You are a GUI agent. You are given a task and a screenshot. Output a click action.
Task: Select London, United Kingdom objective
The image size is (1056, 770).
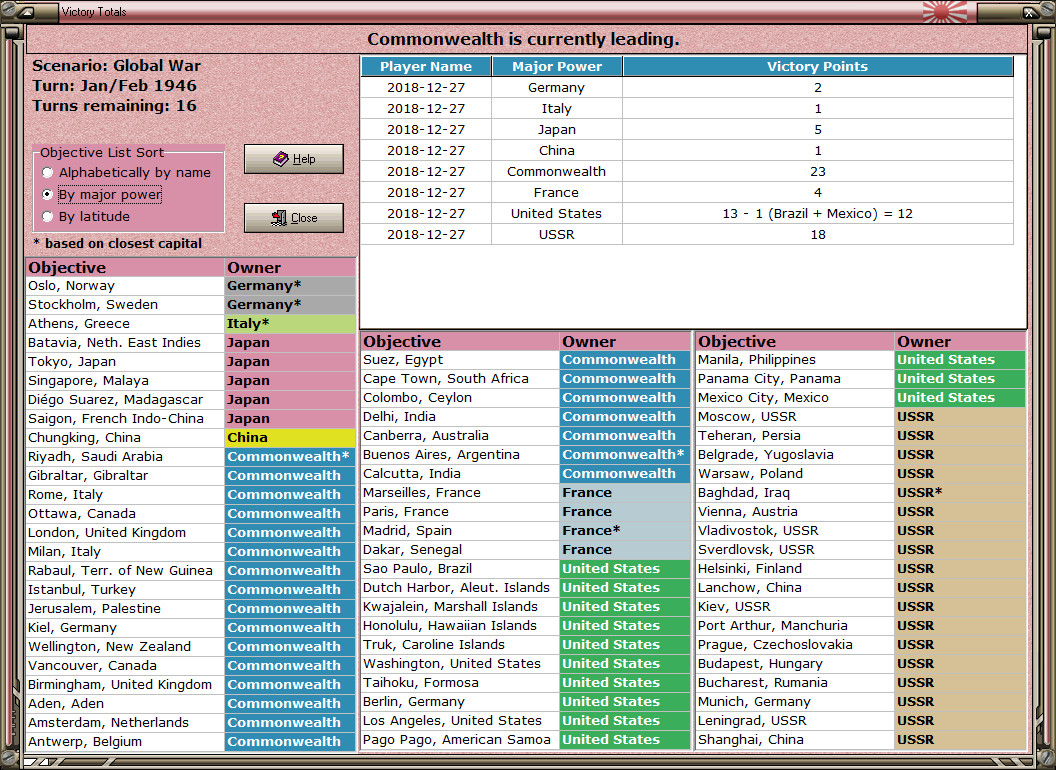[x=125, y=532]
